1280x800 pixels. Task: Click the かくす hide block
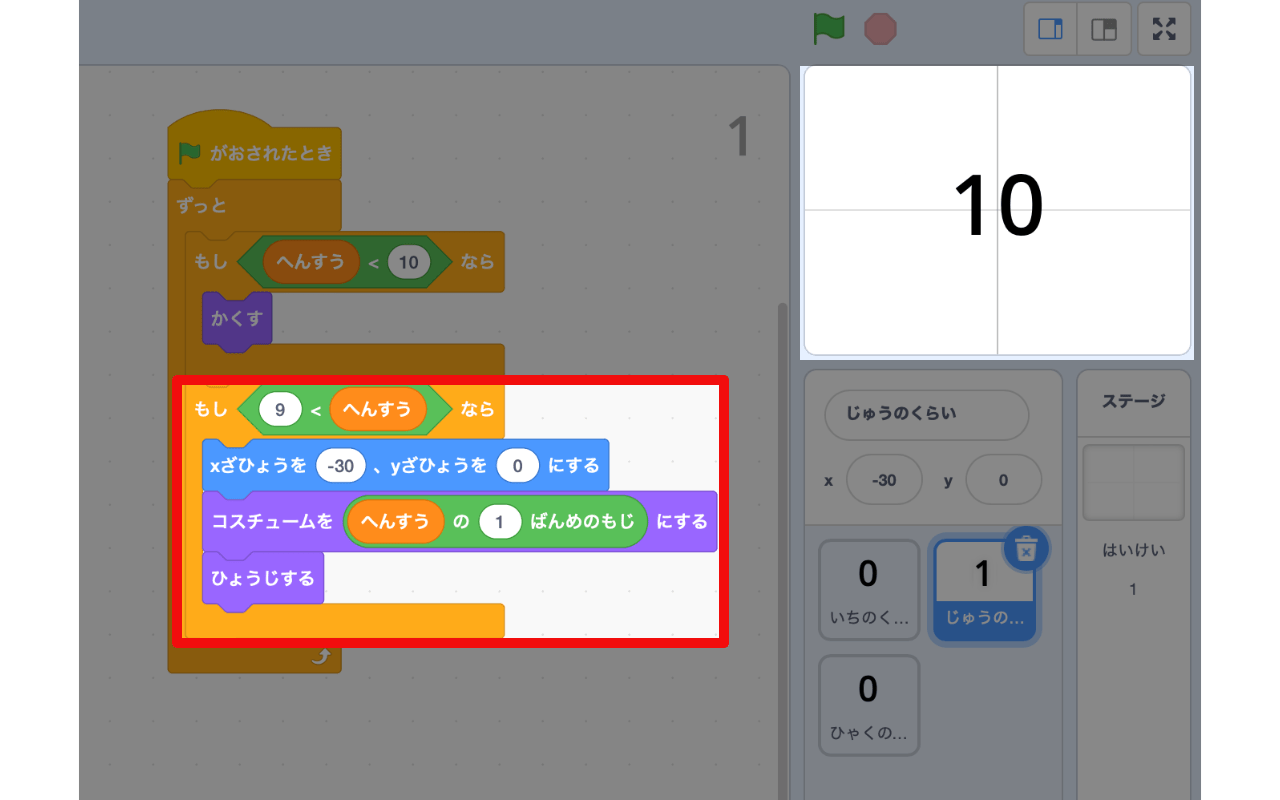tap(236, 320)
